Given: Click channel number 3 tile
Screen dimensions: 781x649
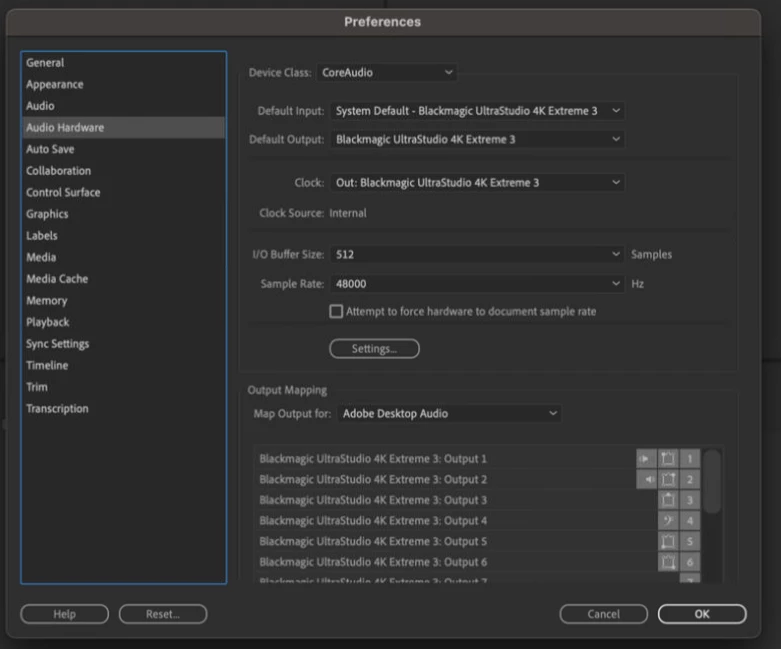Looking at the screenshot, I should point(690,500).
